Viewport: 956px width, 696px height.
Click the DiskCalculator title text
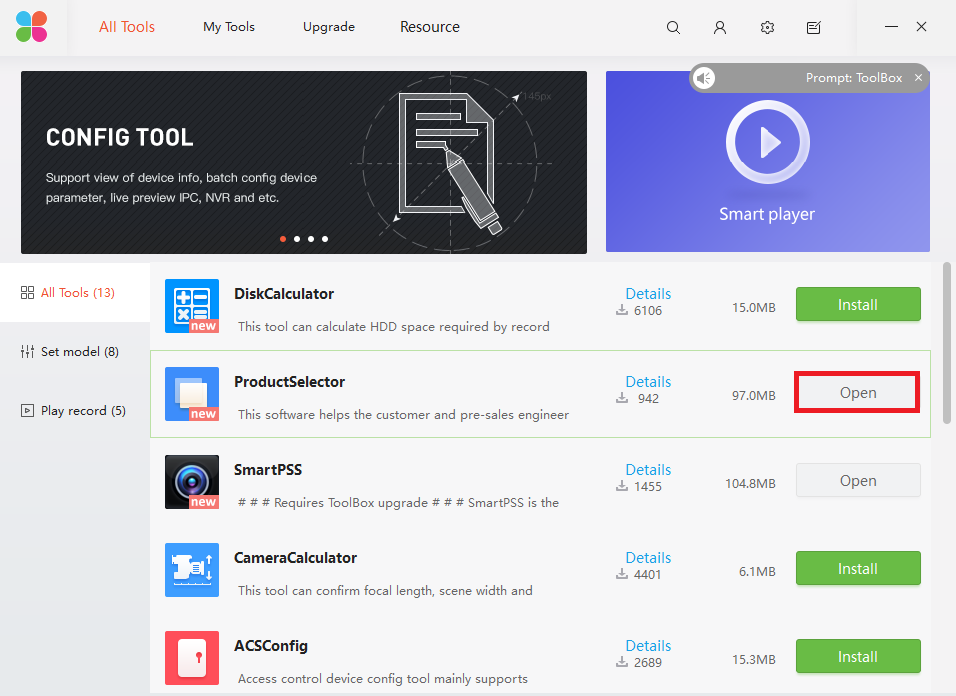point(284,294)
